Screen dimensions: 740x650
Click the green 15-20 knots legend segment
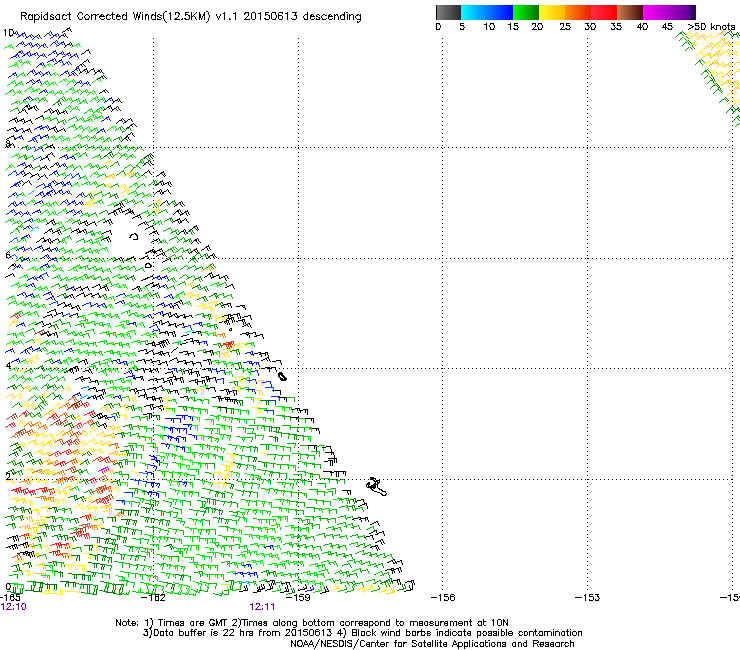click(x=526, y=12)
